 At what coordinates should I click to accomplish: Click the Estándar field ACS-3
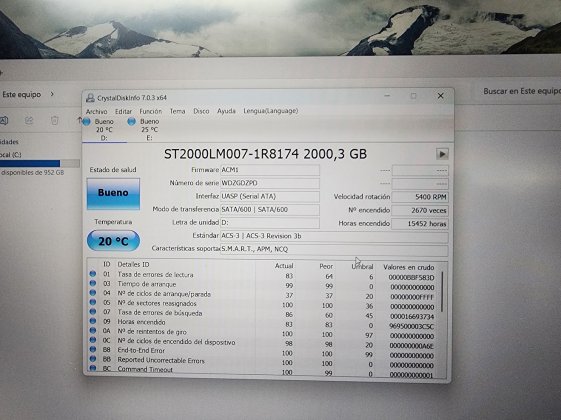point(334,236)
